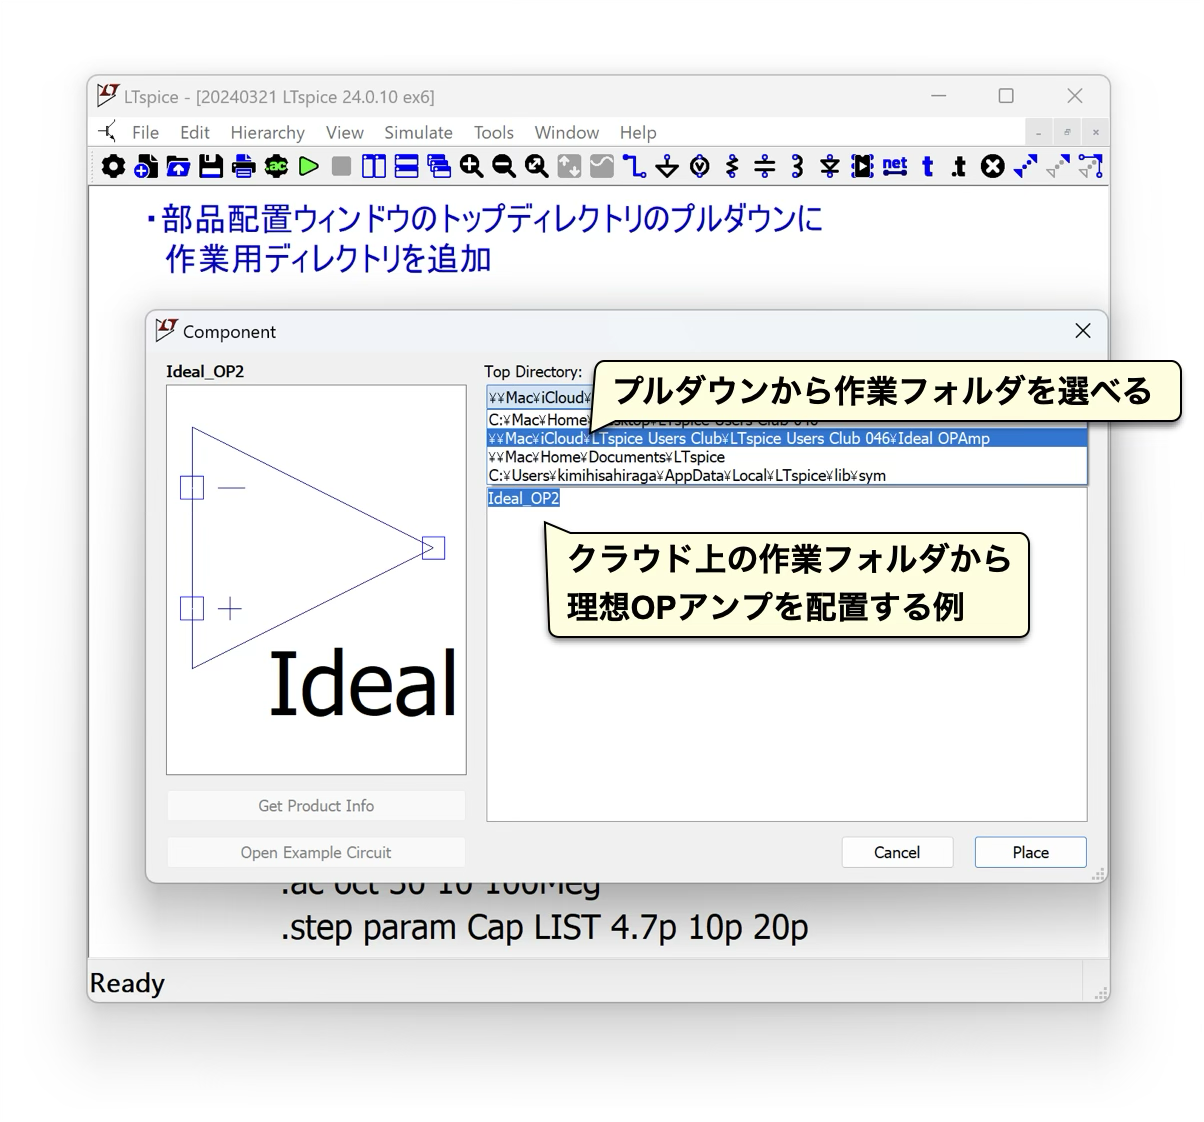This screenshot has height=1122, width=1204.
Task: Maximize the LTspice main window
Action: tap(1006, 96)
